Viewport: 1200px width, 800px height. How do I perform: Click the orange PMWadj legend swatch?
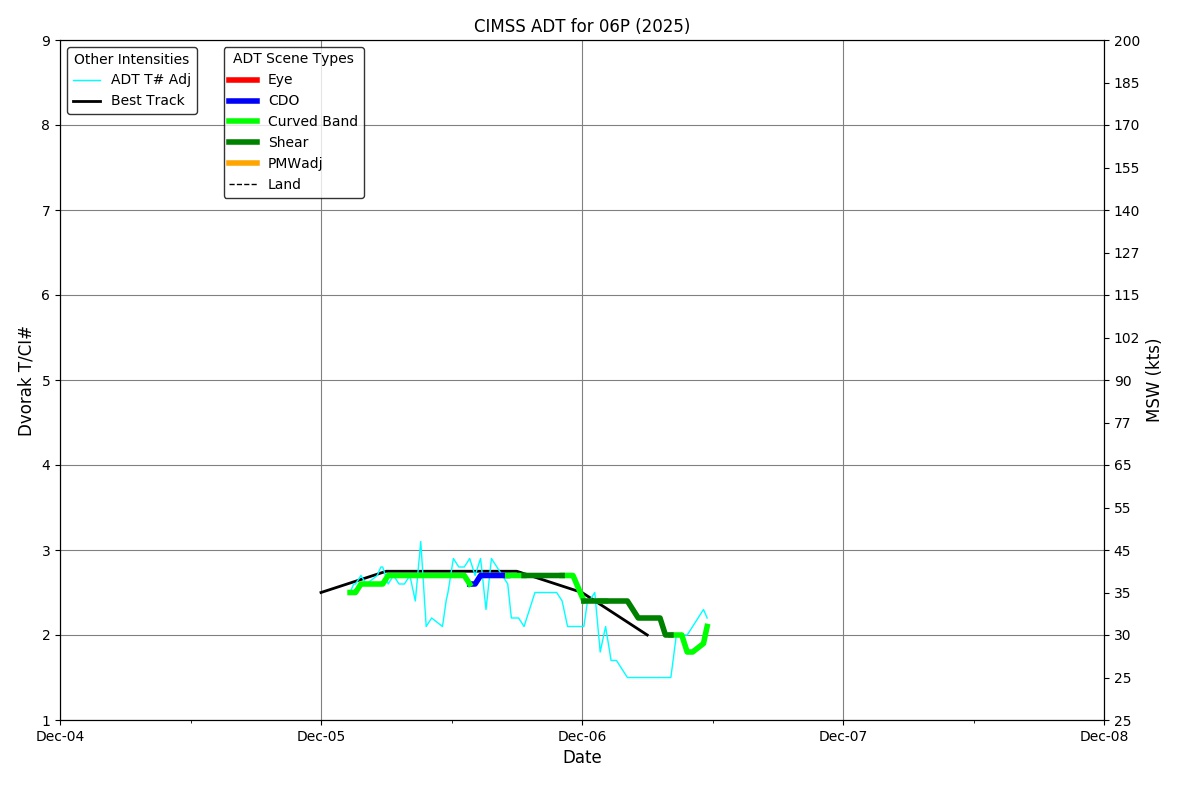click(x=243, y=164)
